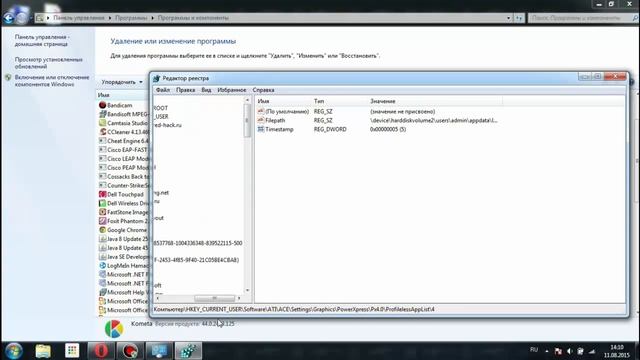Select the LogMeIn Hamachi icon

(102, 266)
